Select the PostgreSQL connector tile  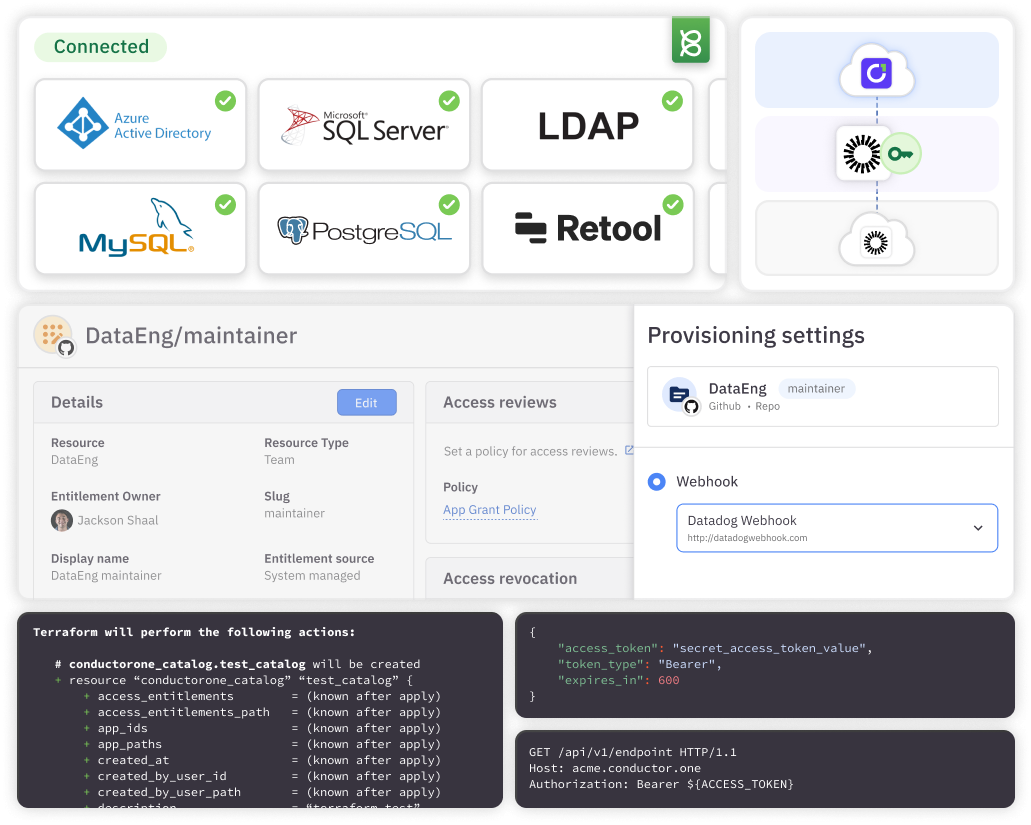click(364, 229)
